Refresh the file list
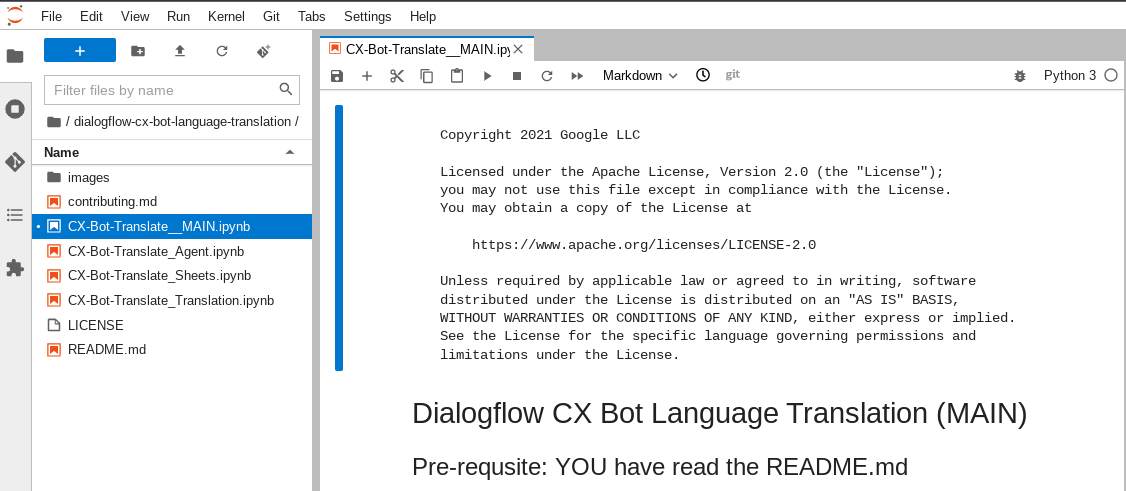The width and height of the screenshot is (1126, 491). tap(222, 51)
